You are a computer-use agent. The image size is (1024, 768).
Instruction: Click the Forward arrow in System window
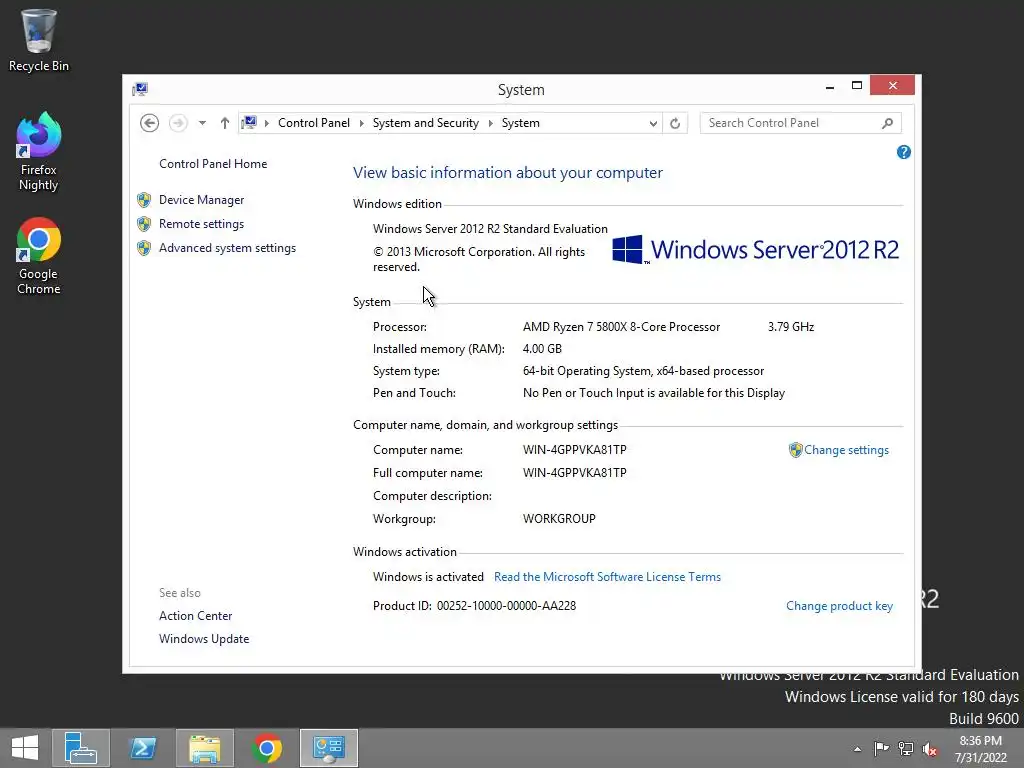pos(178,123)
